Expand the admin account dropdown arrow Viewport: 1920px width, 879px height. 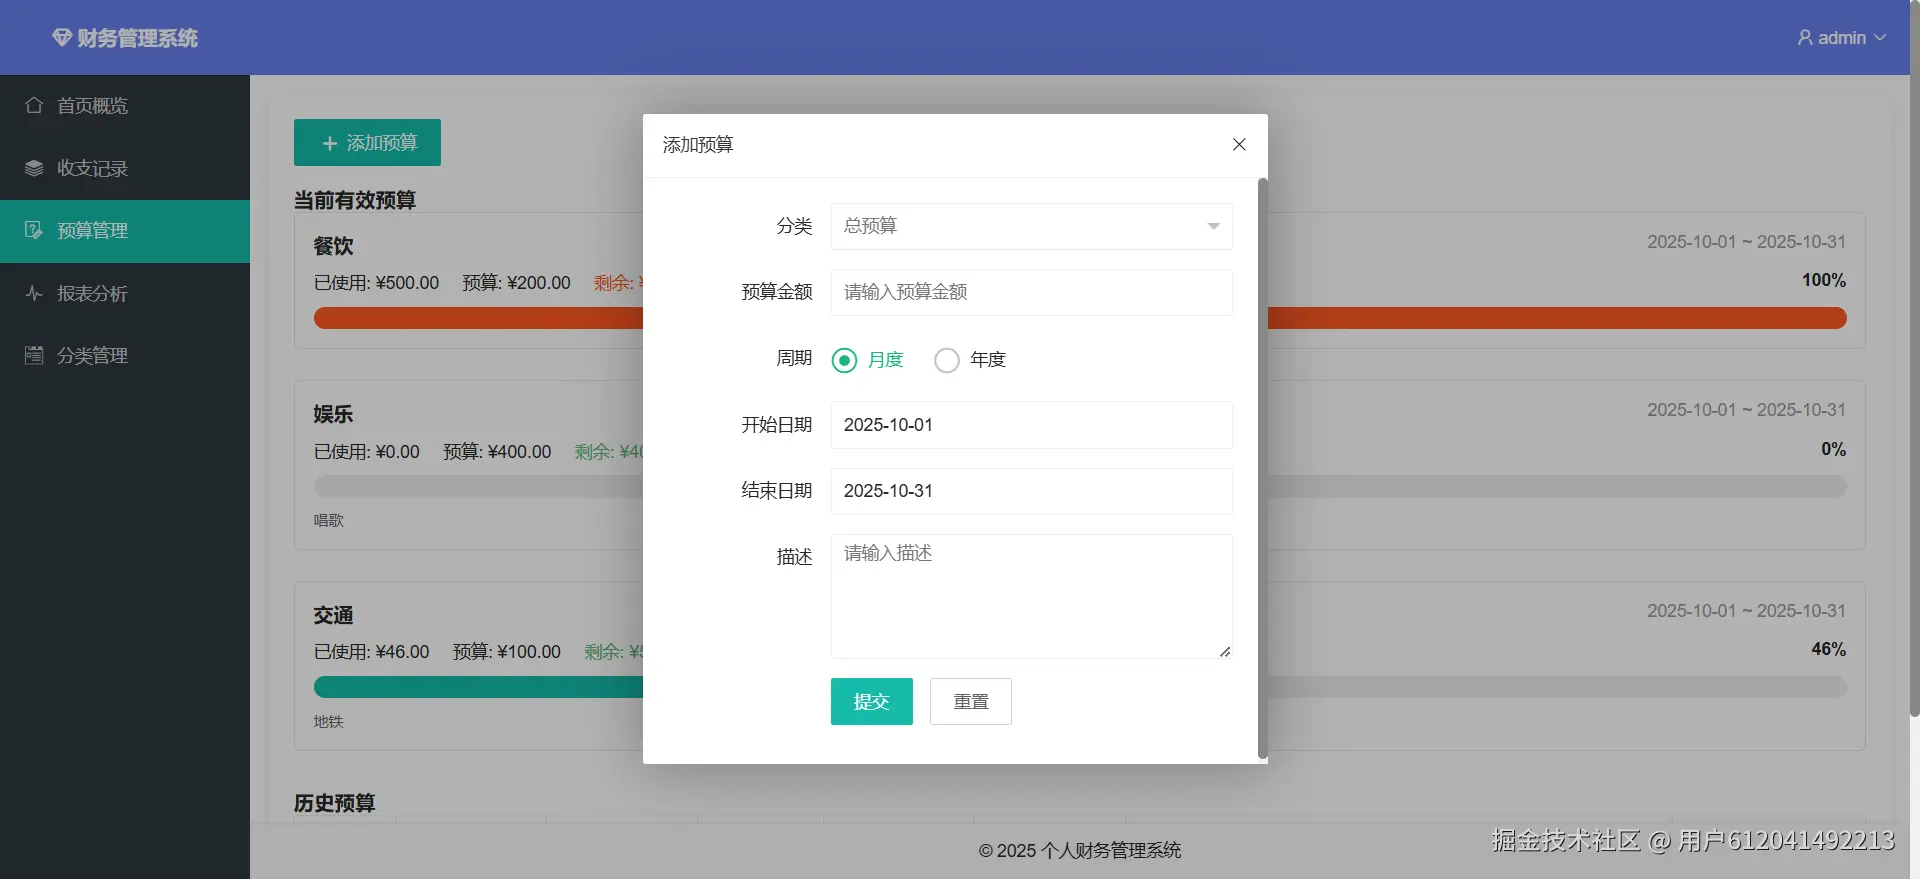1880,38
